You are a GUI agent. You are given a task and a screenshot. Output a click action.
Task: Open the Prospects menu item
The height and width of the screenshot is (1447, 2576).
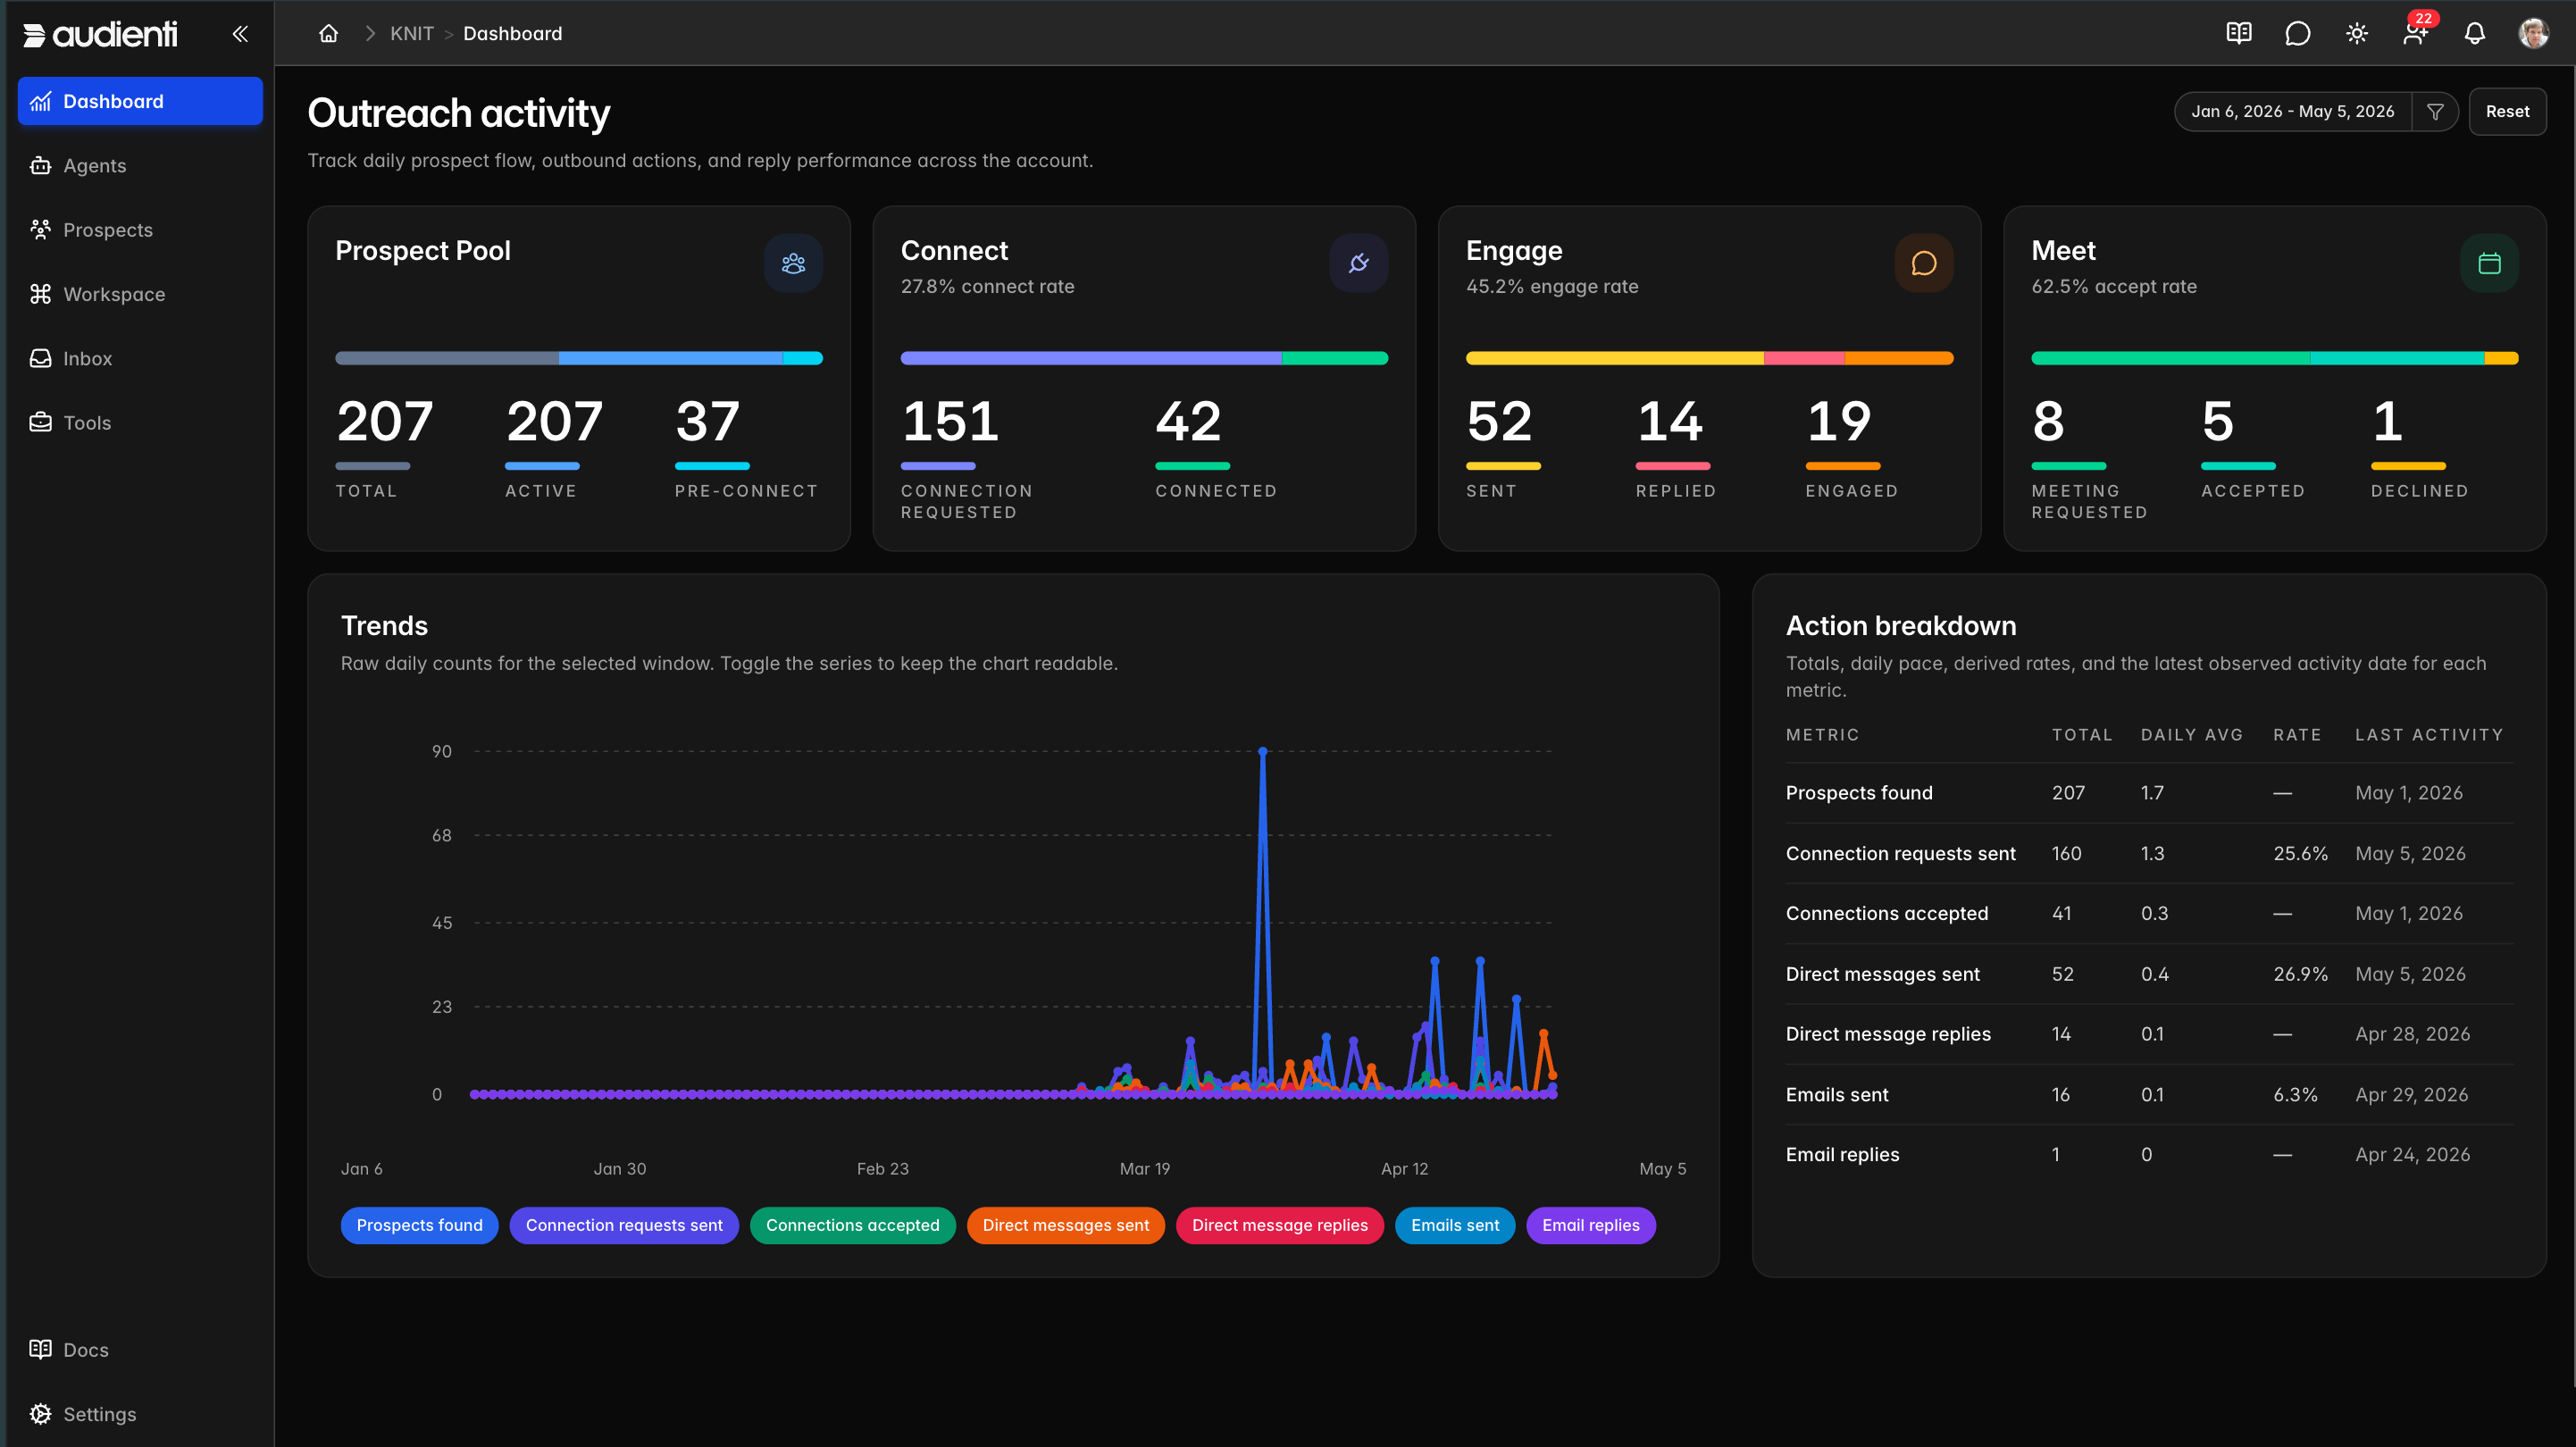(x=140, y=230)
